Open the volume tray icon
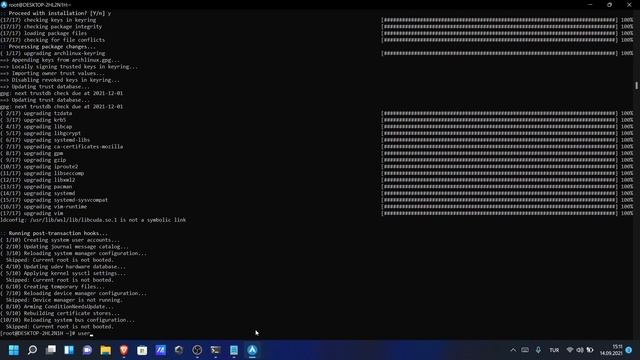 point(580,350)
